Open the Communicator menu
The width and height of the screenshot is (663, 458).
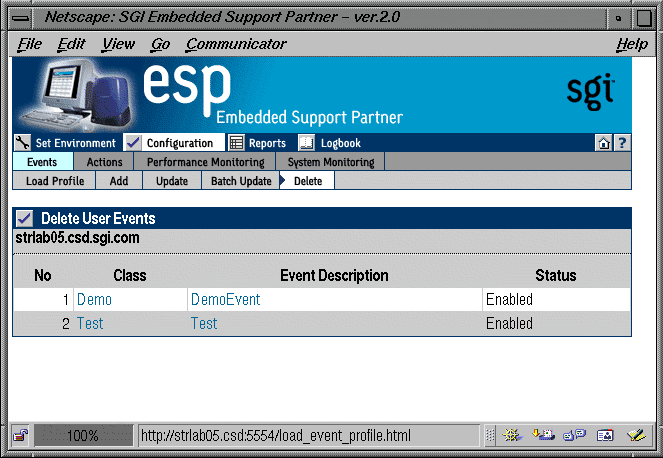(236, 44)
